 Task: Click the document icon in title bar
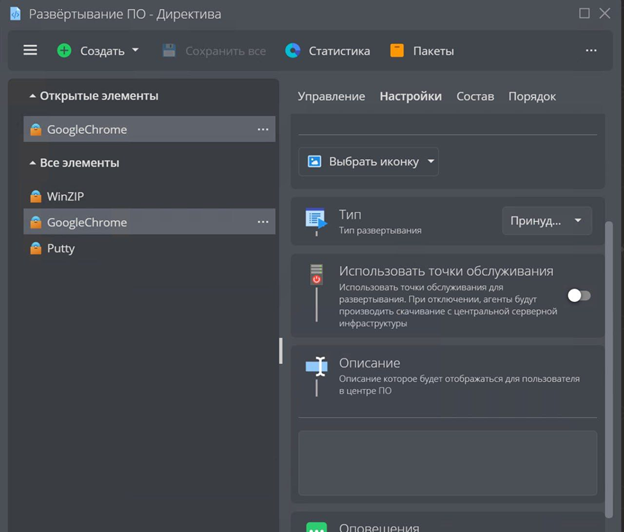(x=15, y=14)
